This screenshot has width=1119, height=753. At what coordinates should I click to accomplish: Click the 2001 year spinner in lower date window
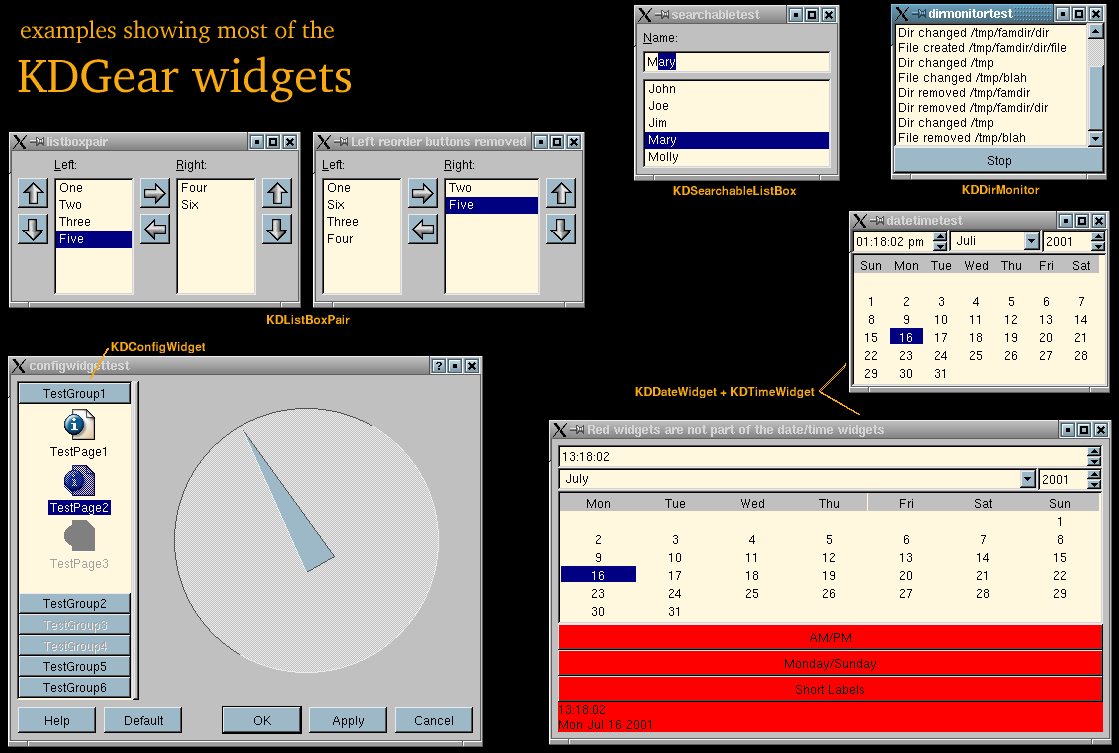1094,480
